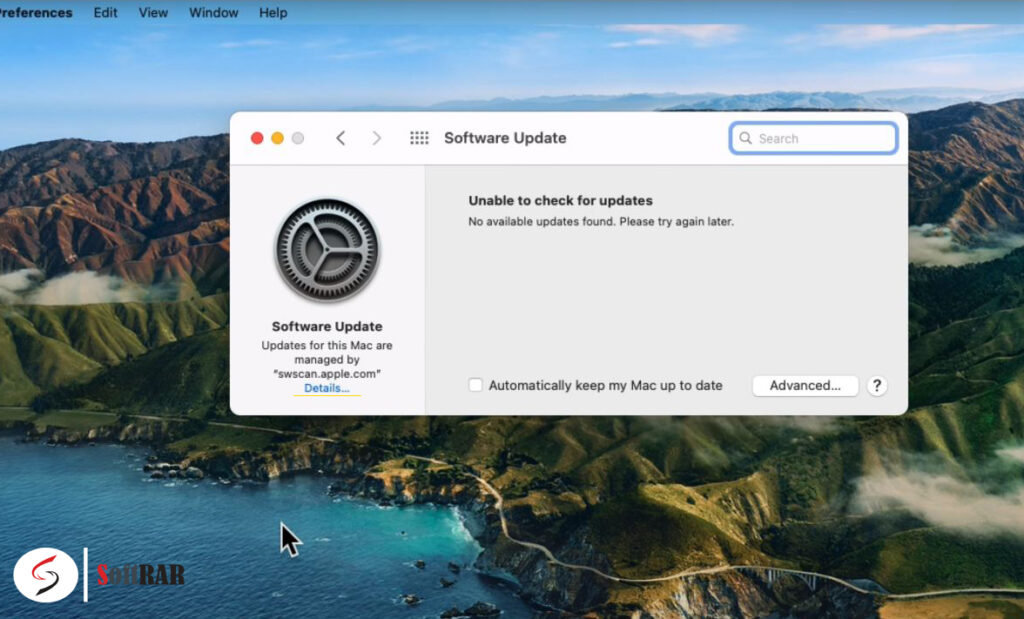Close the Software Update window
The image size is (1024, 619).
click(x=257, y=138)
